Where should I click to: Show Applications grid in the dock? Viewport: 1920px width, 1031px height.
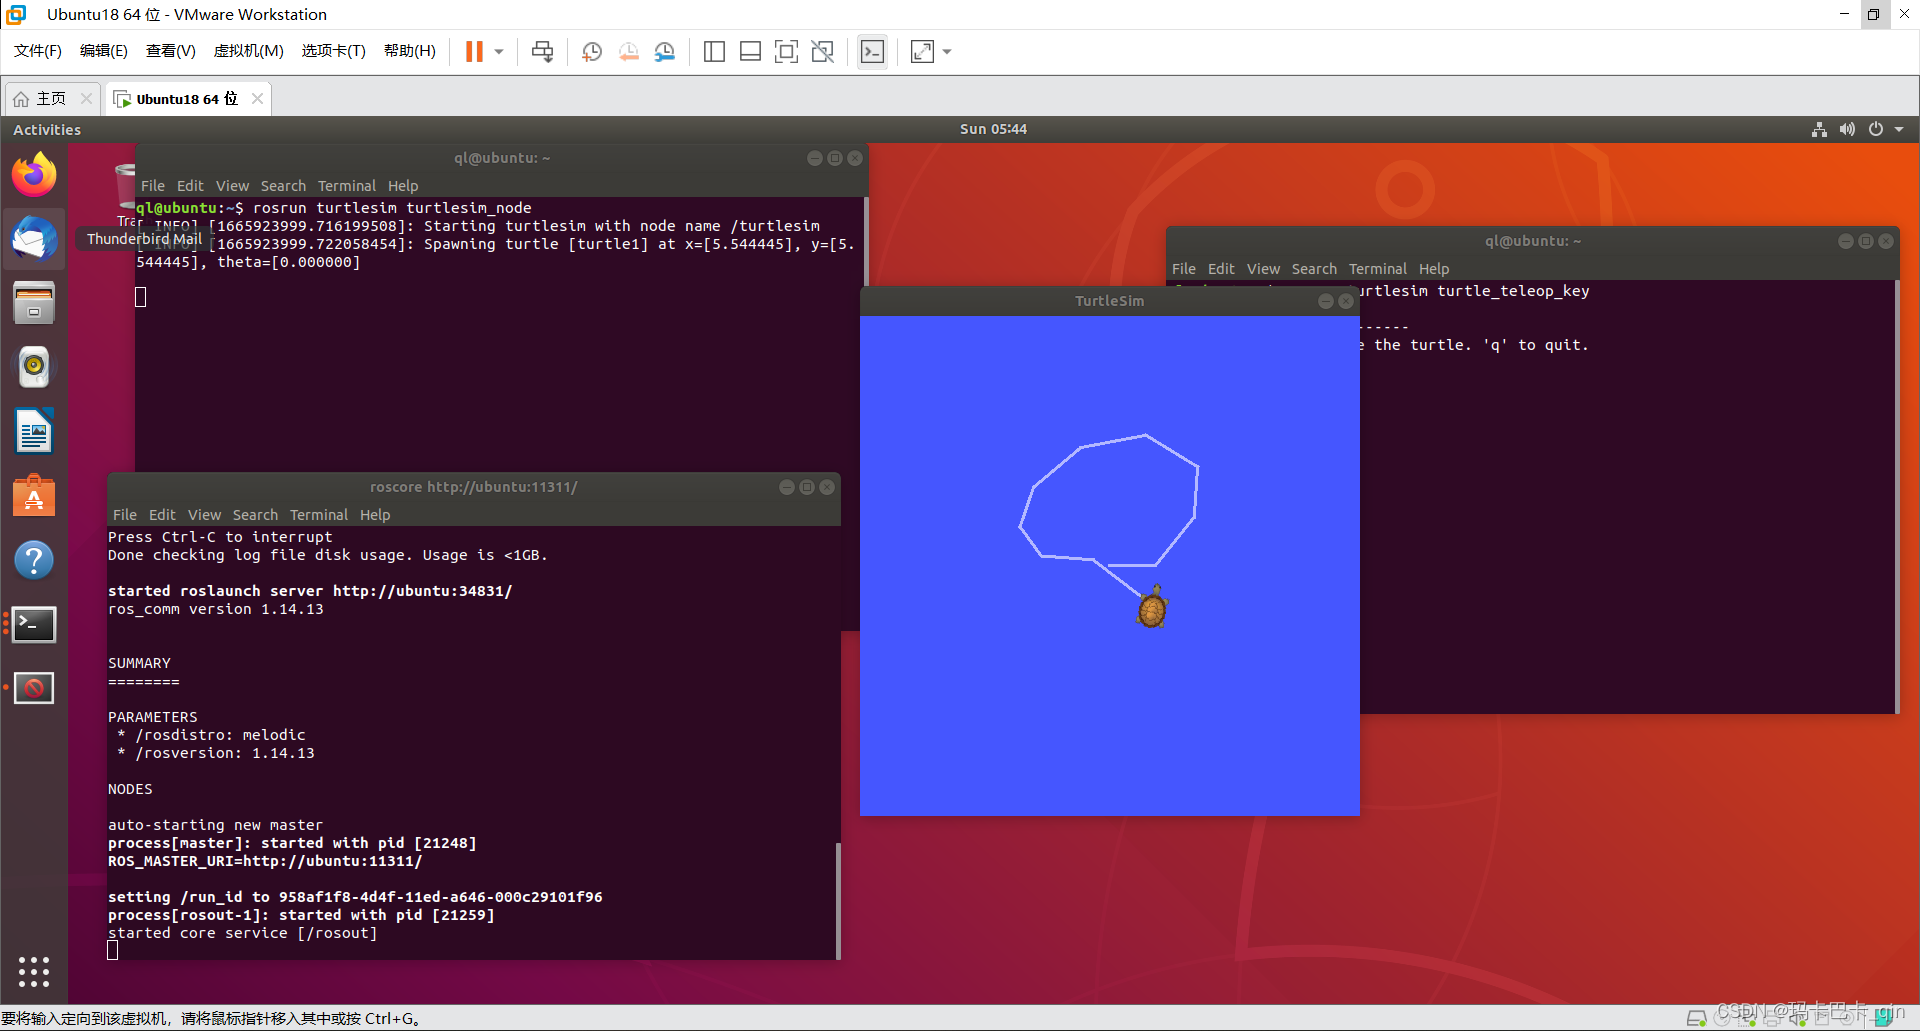[x=34, y=971]
